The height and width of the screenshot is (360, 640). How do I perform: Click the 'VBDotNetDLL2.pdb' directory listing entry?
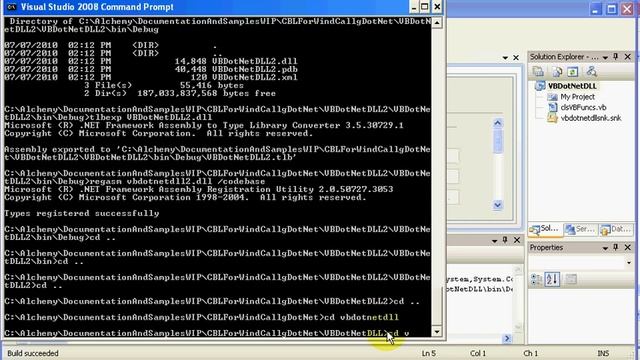coord(255,69)
